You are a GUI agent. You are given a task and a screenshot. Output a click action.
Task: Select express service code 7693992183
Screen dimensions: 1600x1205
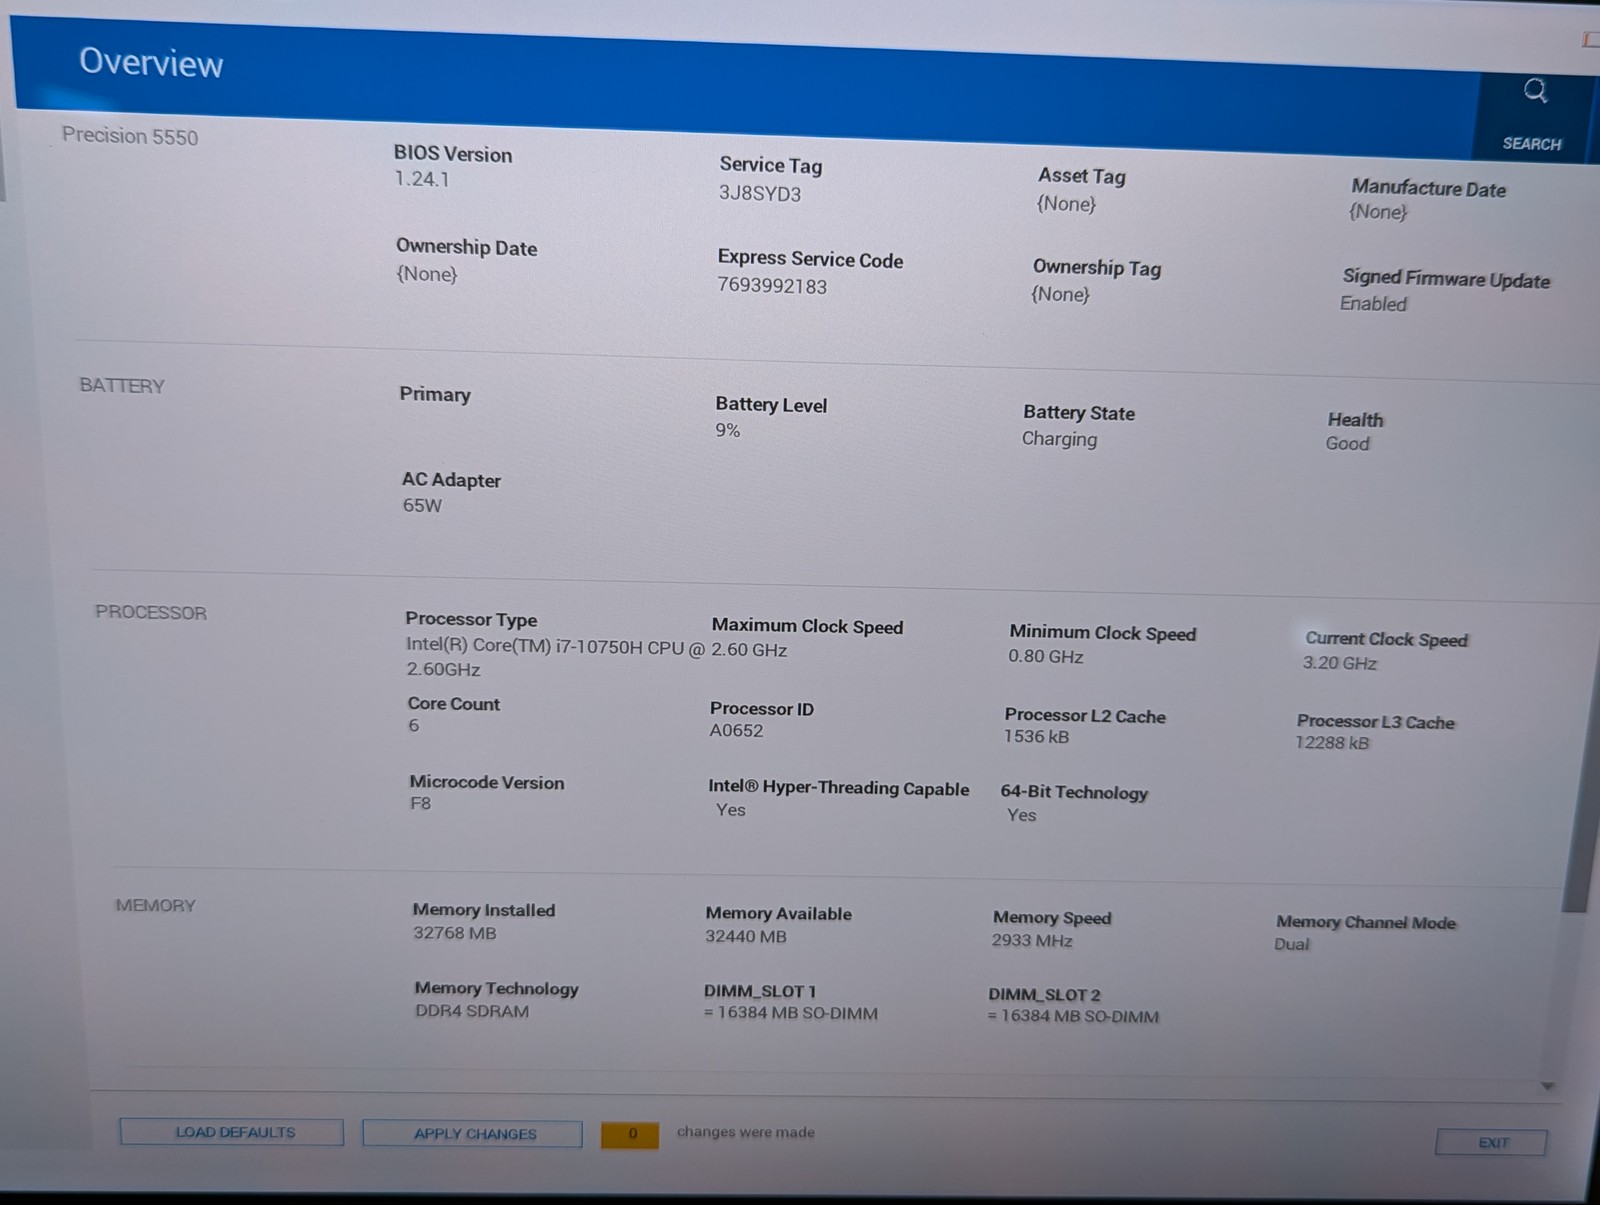click(x=772, y=286)
